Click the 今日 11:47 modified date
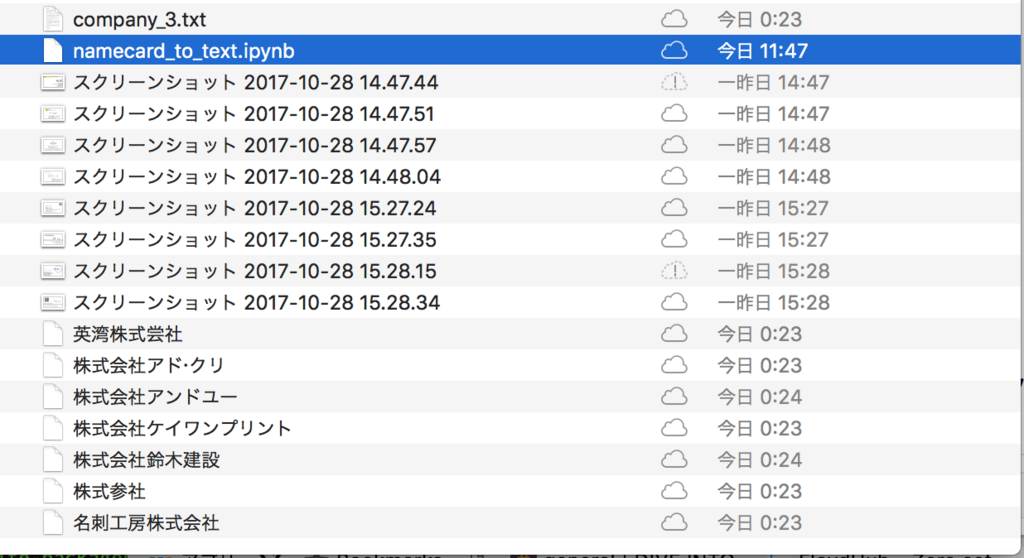This screenshot has width=1024, height=558. 762,51
